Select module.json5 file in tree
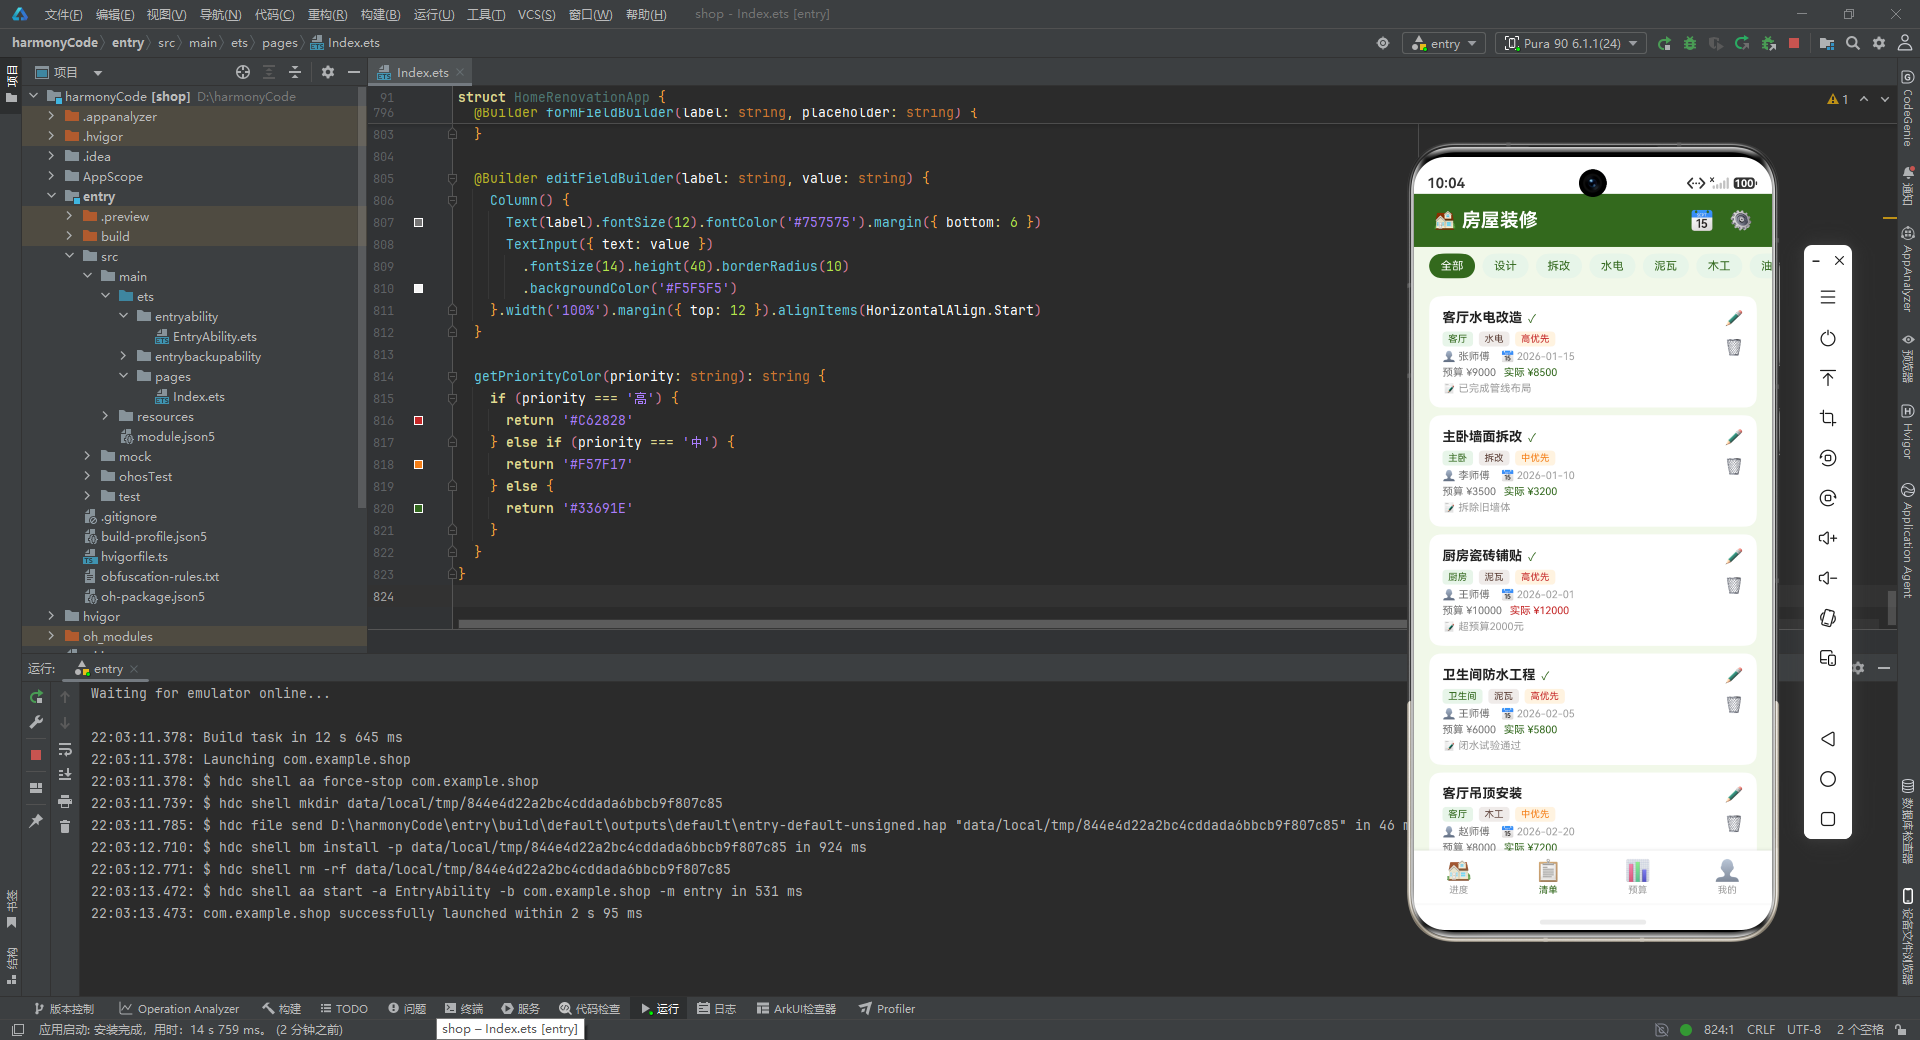Image resolution: width=1920 pixels, height=1040 pixels. click(175, 436)
